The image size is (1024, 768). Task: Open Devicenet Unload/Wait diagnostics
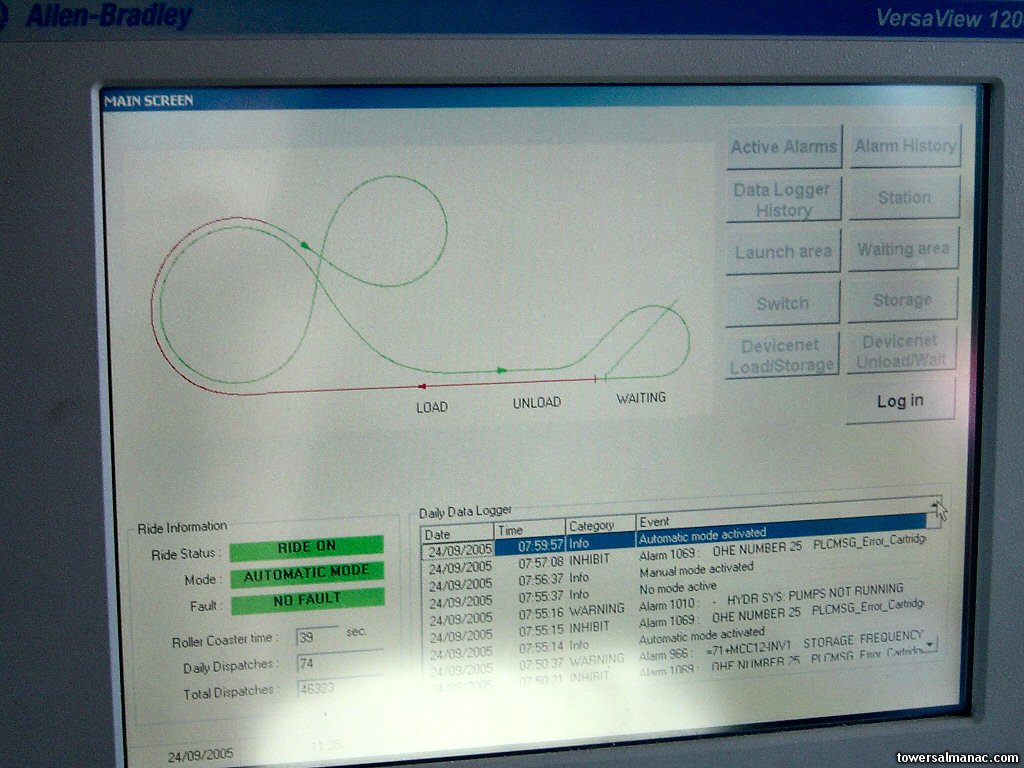903,351
